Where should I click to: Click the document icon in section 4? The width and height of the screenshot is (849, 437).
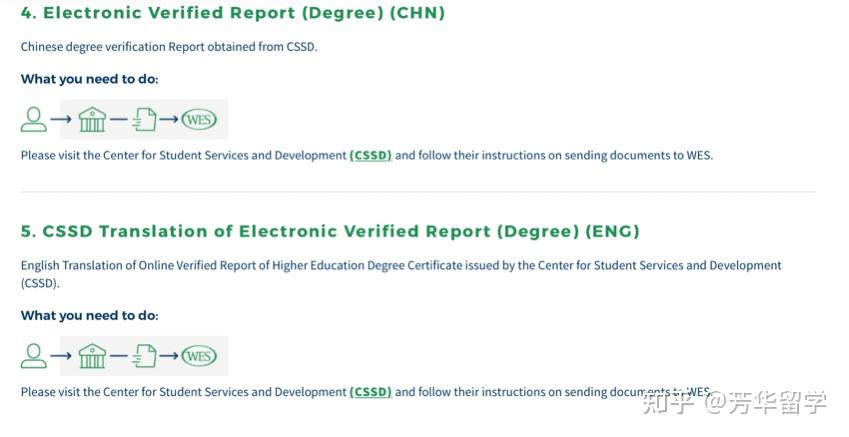tap(145, 120)
